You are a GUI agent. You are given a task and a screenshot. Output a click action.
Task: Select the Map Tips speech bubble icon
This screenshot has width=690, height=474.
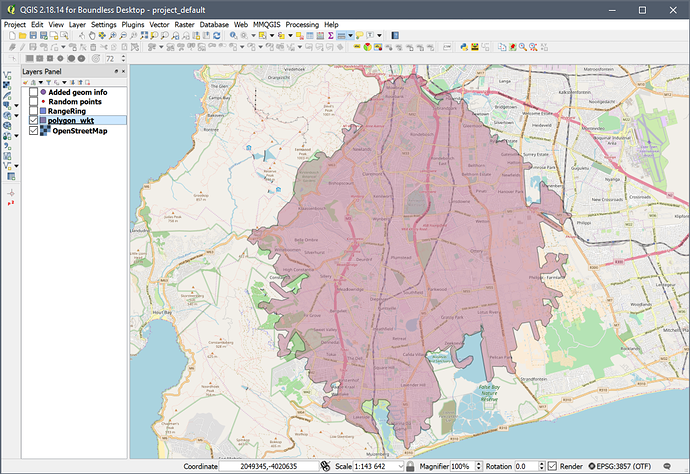click(x=360, y=36)
